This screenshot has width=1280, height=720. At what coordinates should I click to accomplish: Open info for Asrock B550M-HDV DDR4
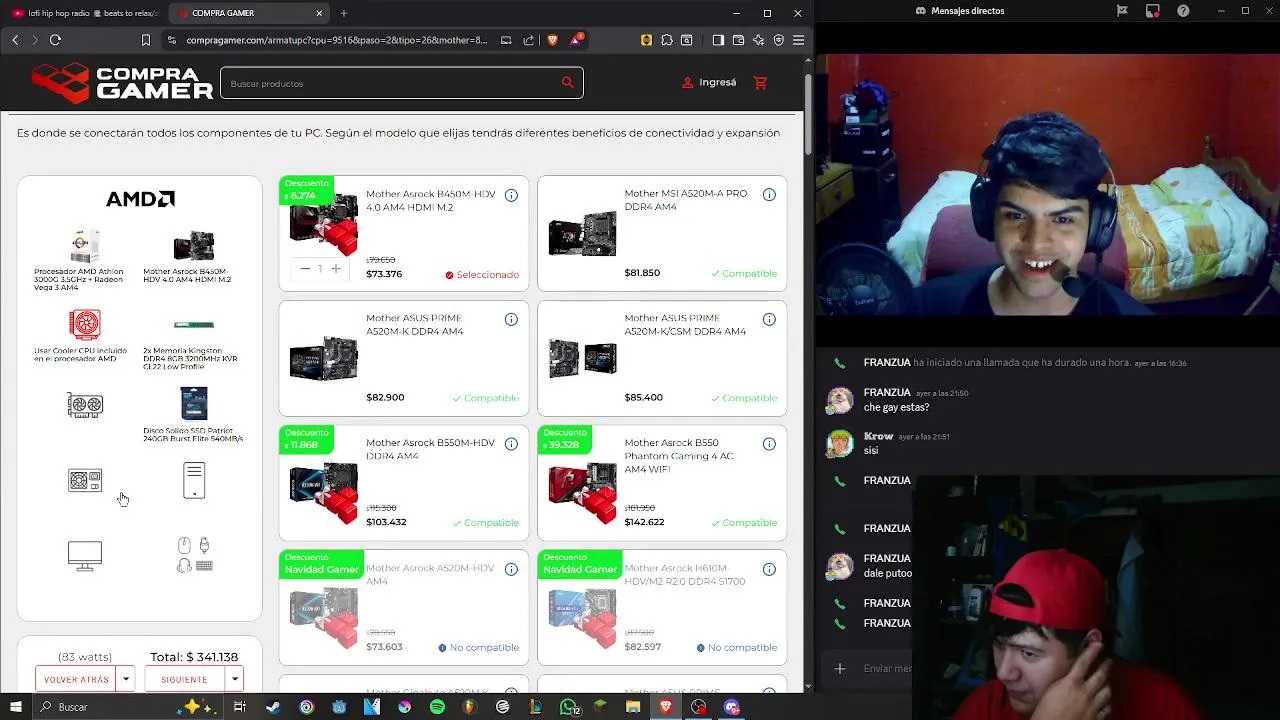click(x=511, y=444)
